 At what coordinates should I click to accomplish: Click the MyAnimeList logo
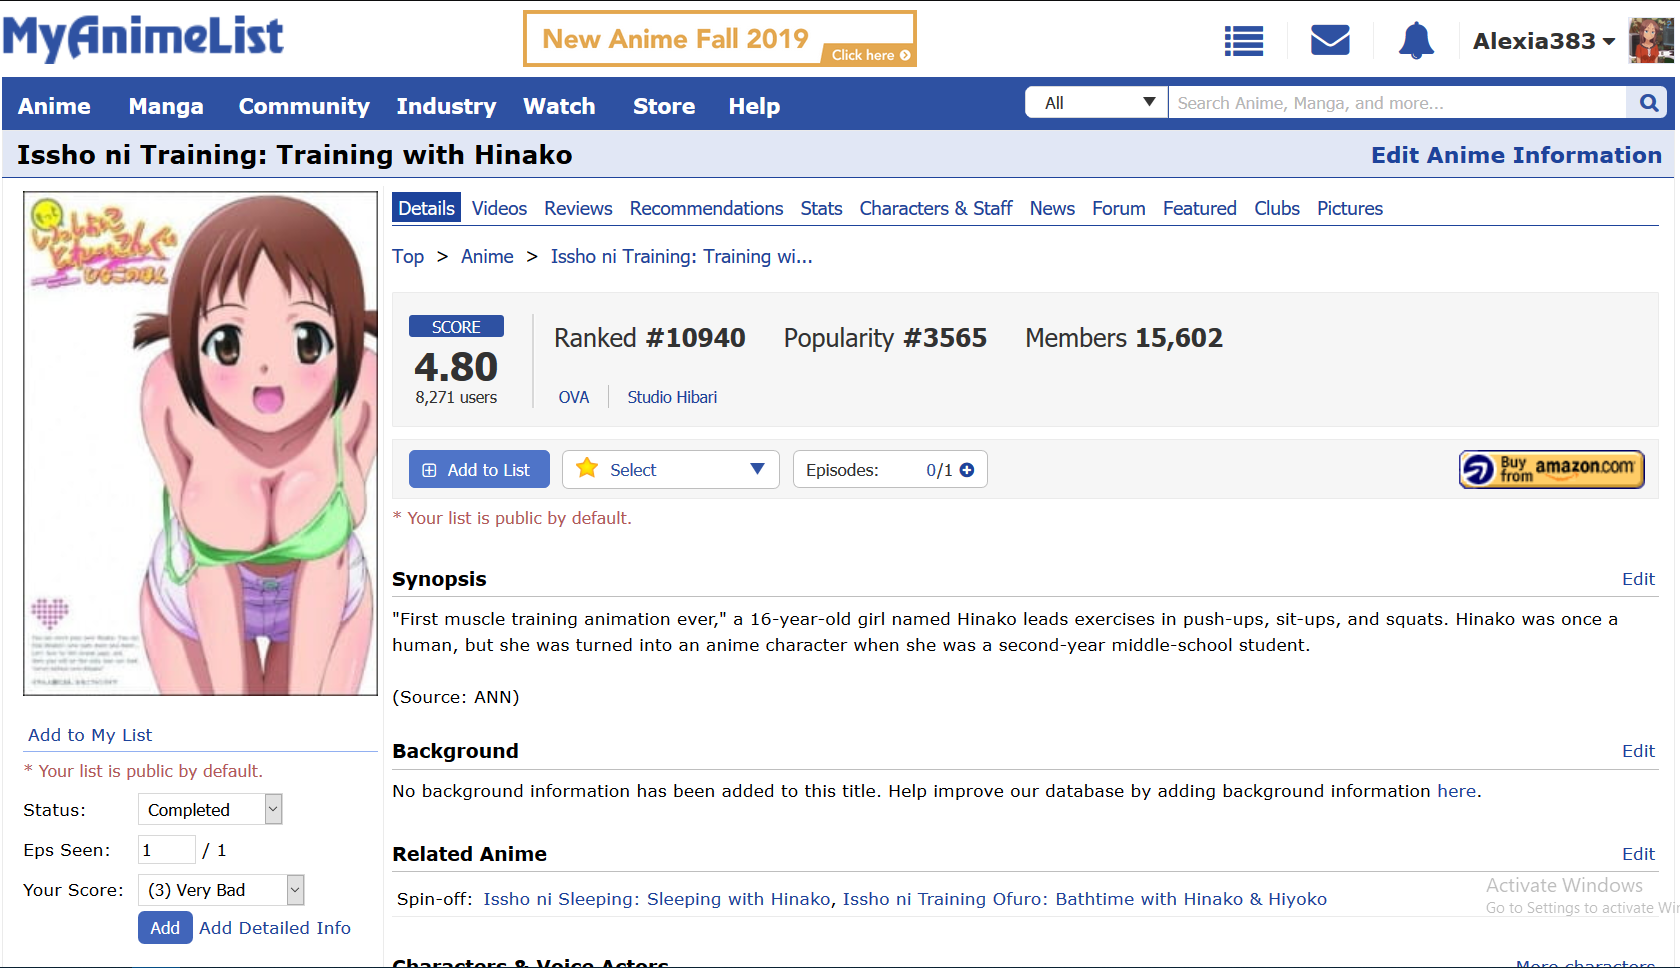click(143, 38)
